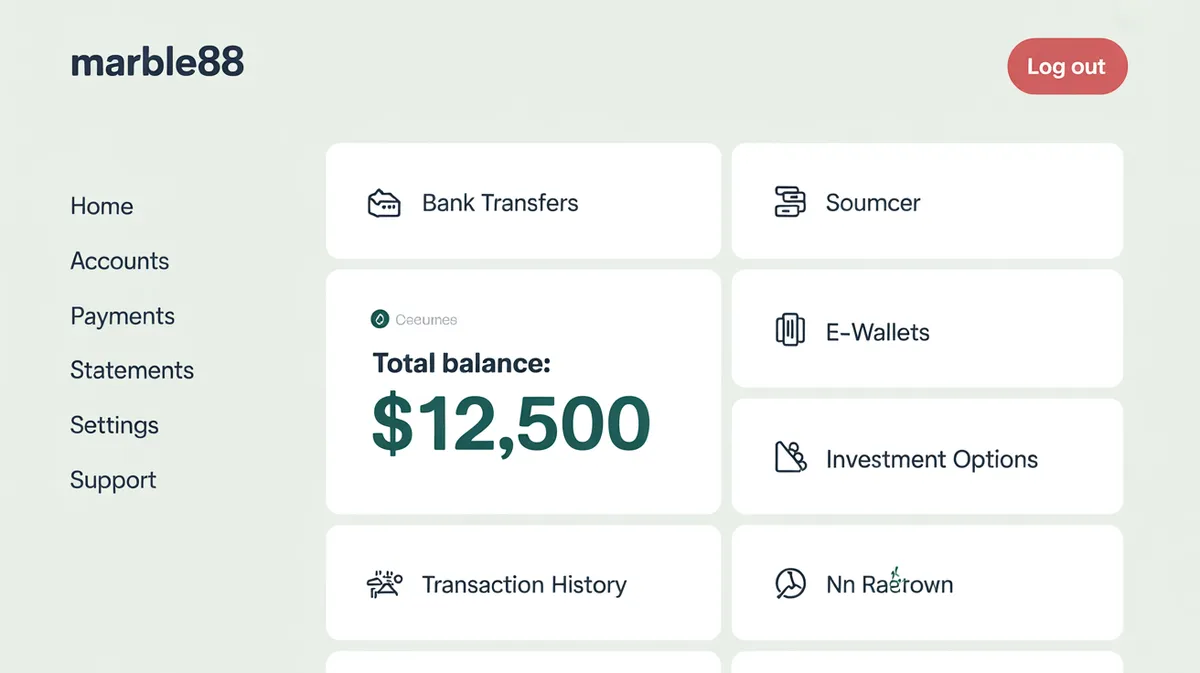Click the green droplet balance icon
Viewport: 1200px width, 673px height.
coord(379,320)
